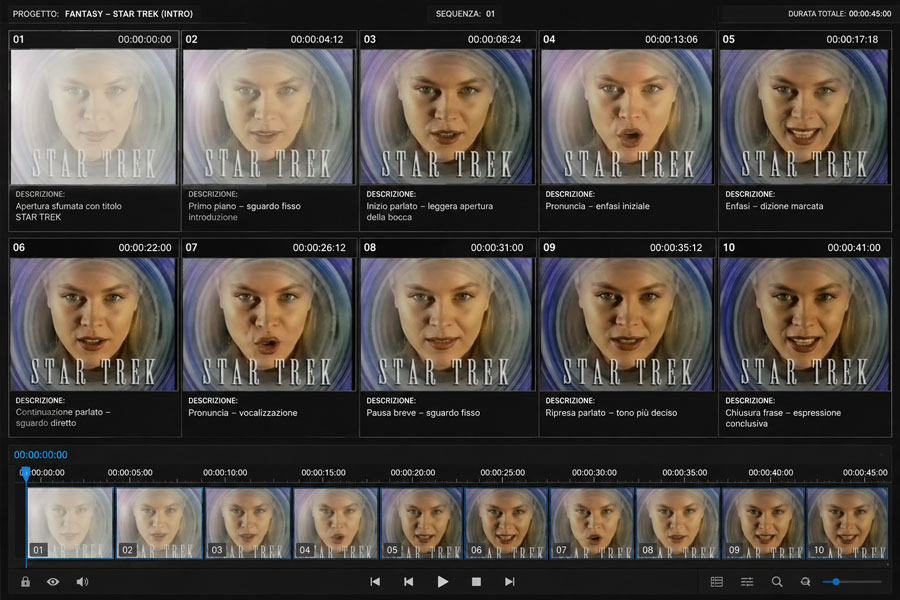Click description "Ripresa parlato – tono più deciso"
This screenshot has width=900, height=600.
point(611,413)
